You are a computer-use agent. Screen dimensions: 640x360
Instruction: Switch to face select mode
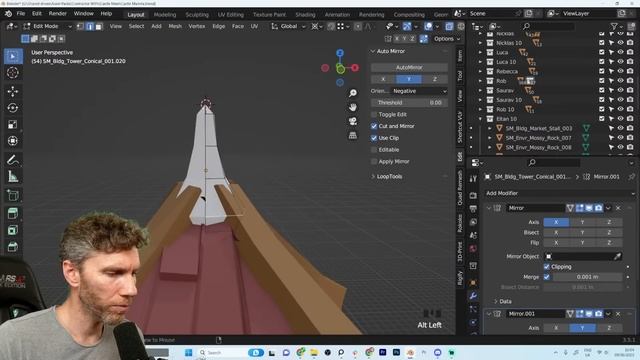99,26
